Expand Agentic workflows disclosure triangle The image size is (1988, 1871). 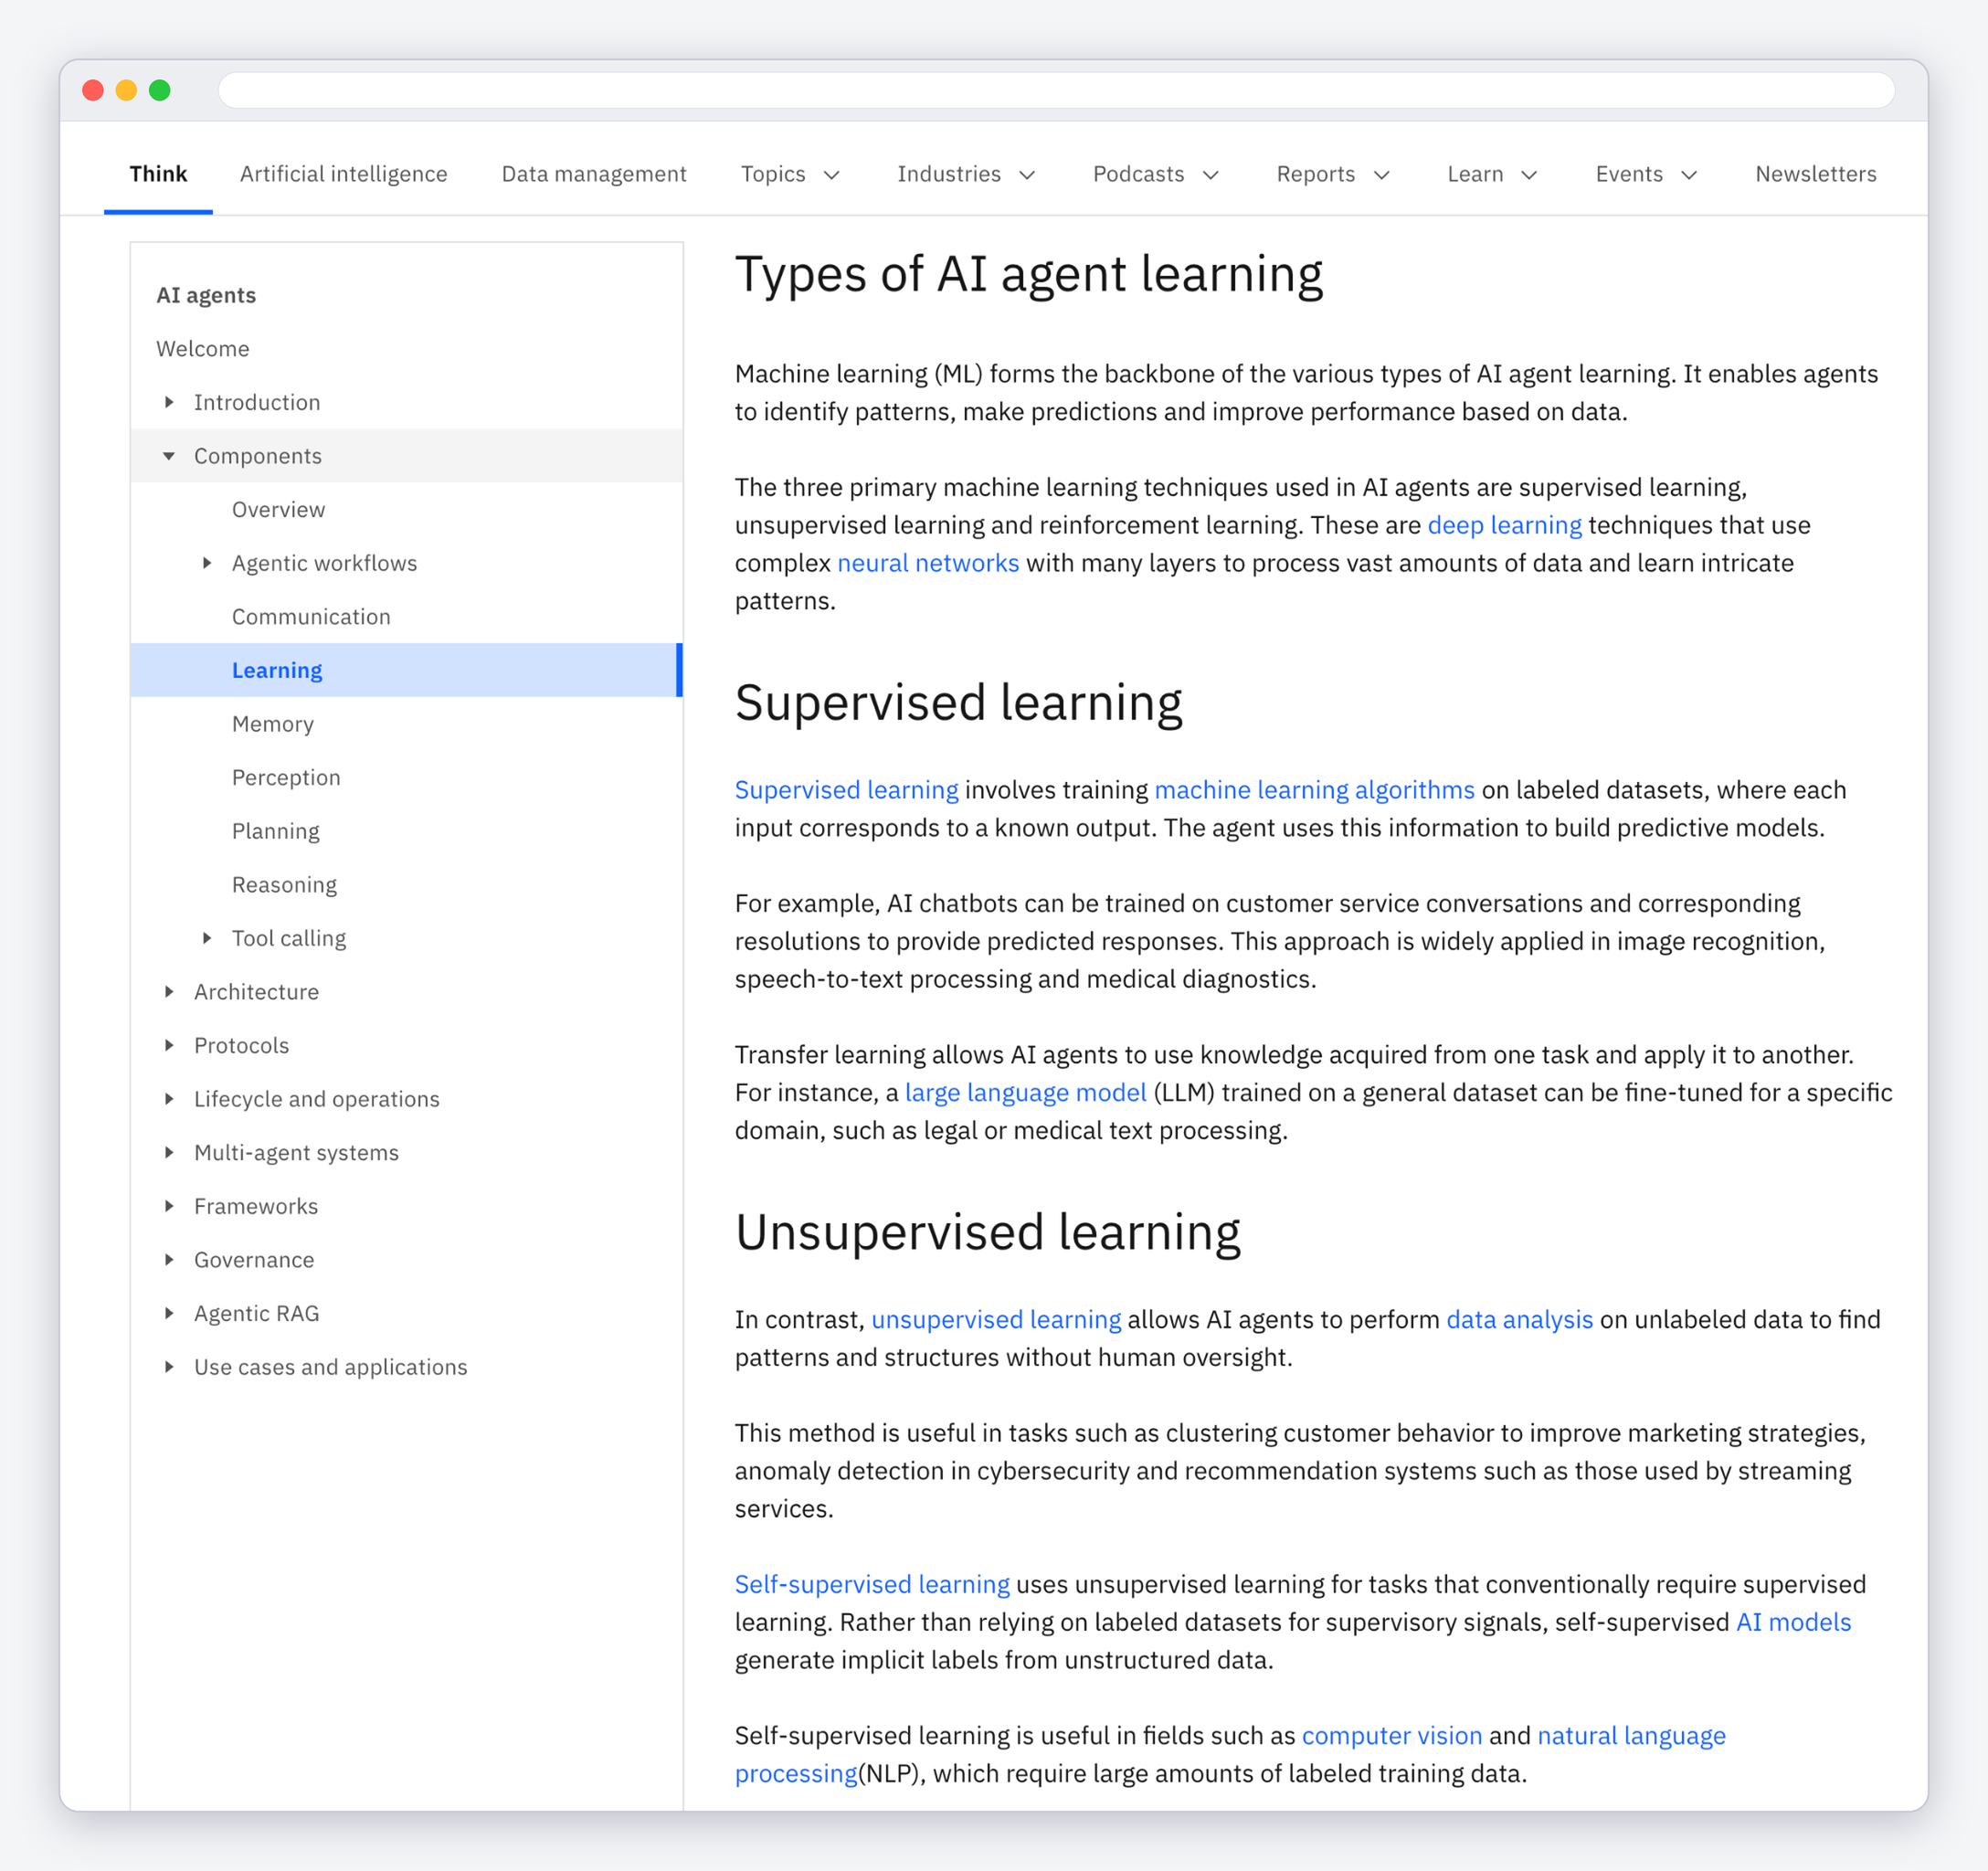click(x=207, y=563)
